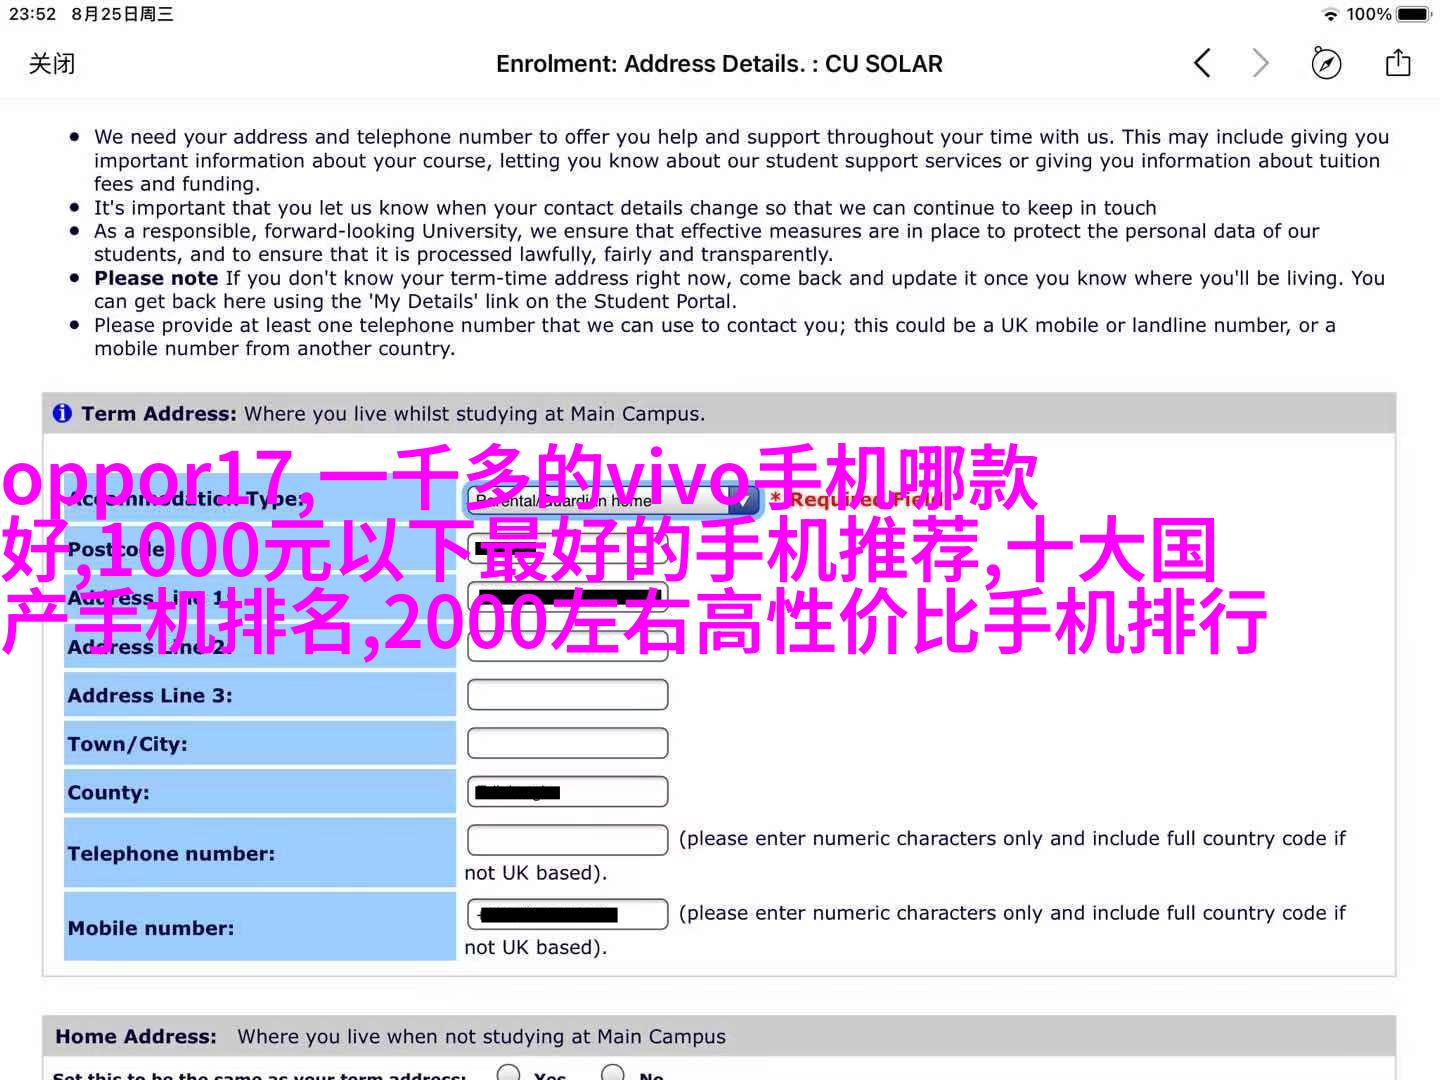This screenshot has height=1080, width=1440.
Task: Open page in Safari compass icon
Action: click(1326, 64)
